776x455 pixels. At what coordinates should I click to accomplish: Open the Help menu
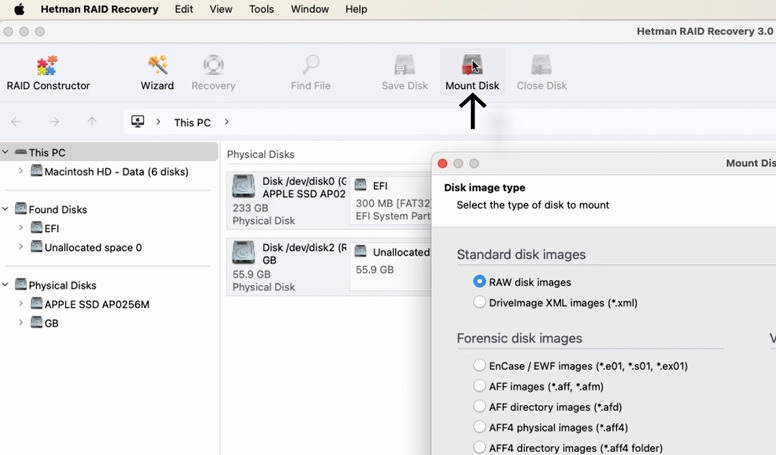[356, 9]
